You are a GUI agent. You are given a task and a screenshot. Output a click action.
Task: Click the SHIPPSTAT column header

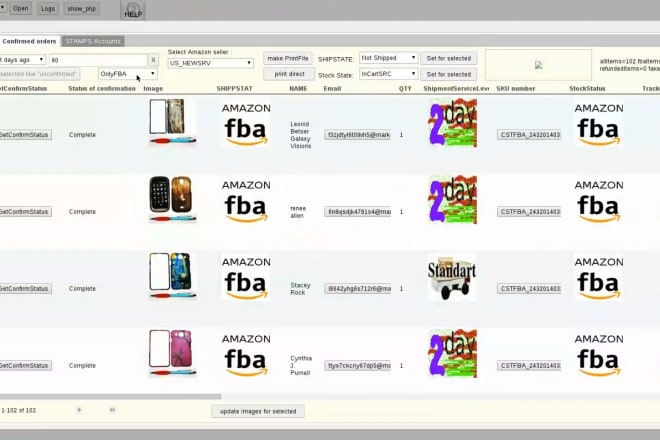coord(234,88)
